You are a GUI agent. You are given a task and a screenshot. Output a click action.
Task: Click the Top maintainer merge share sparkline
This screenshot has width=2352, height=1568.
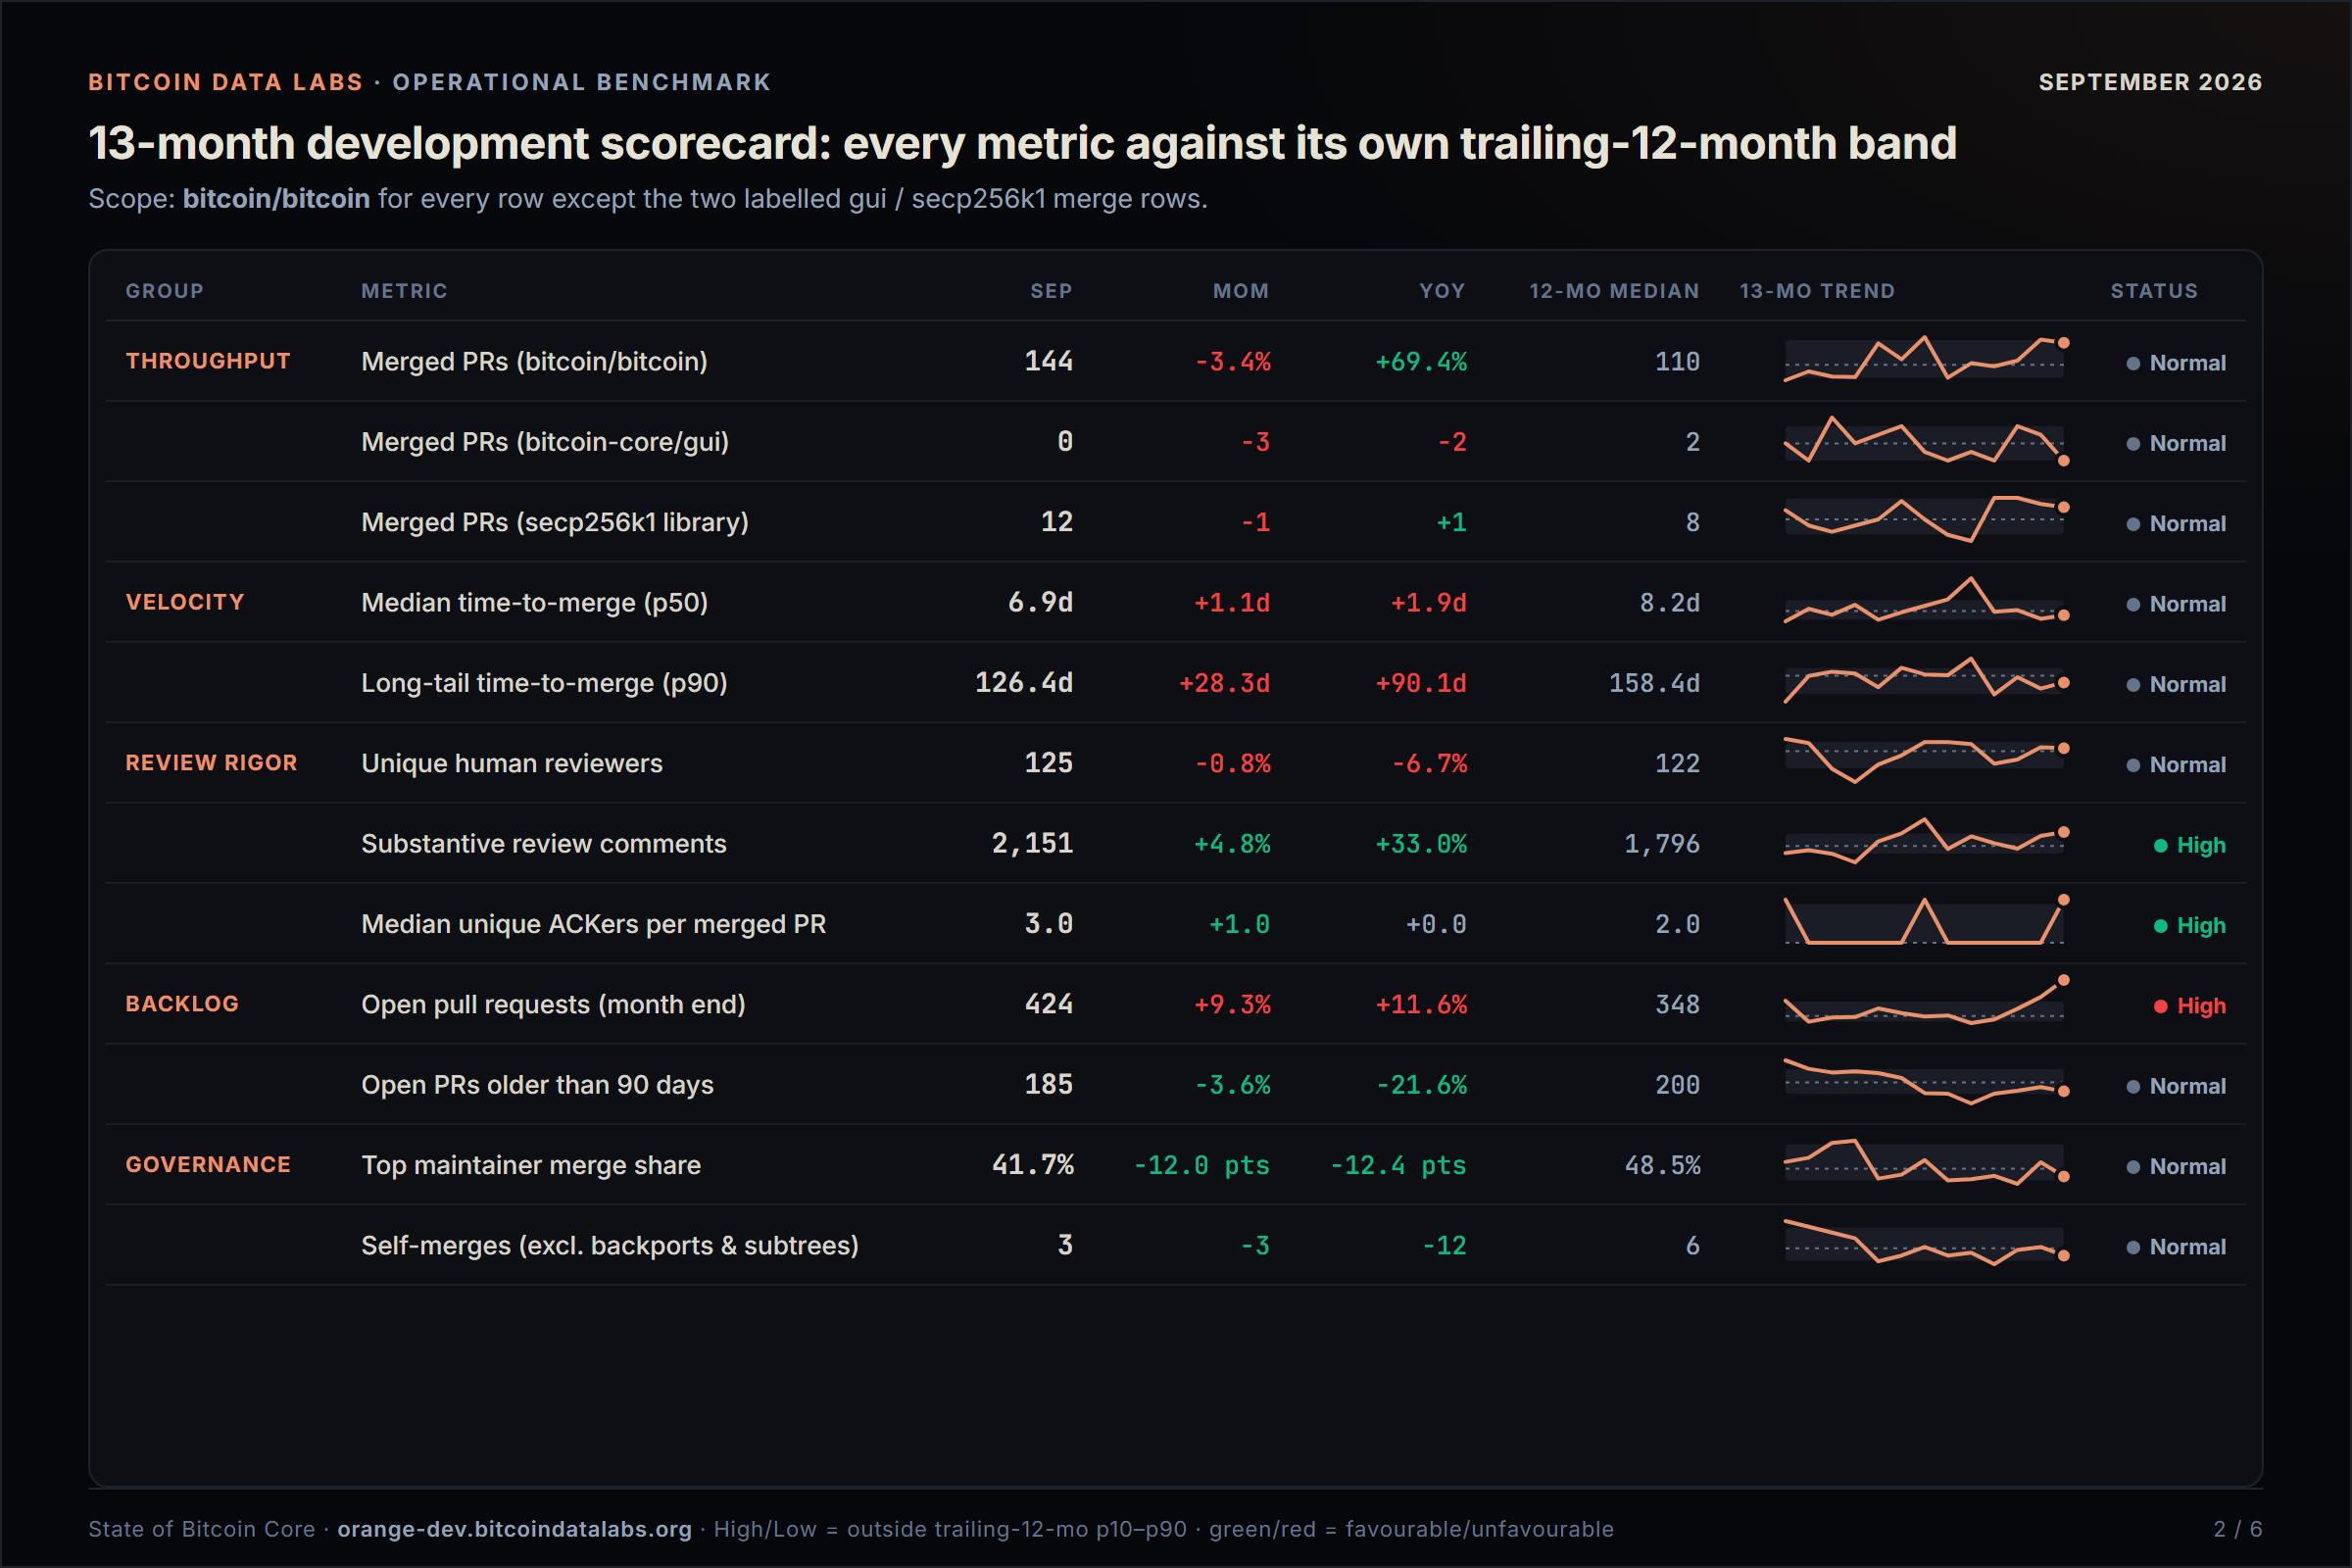coord(1926,1163)
